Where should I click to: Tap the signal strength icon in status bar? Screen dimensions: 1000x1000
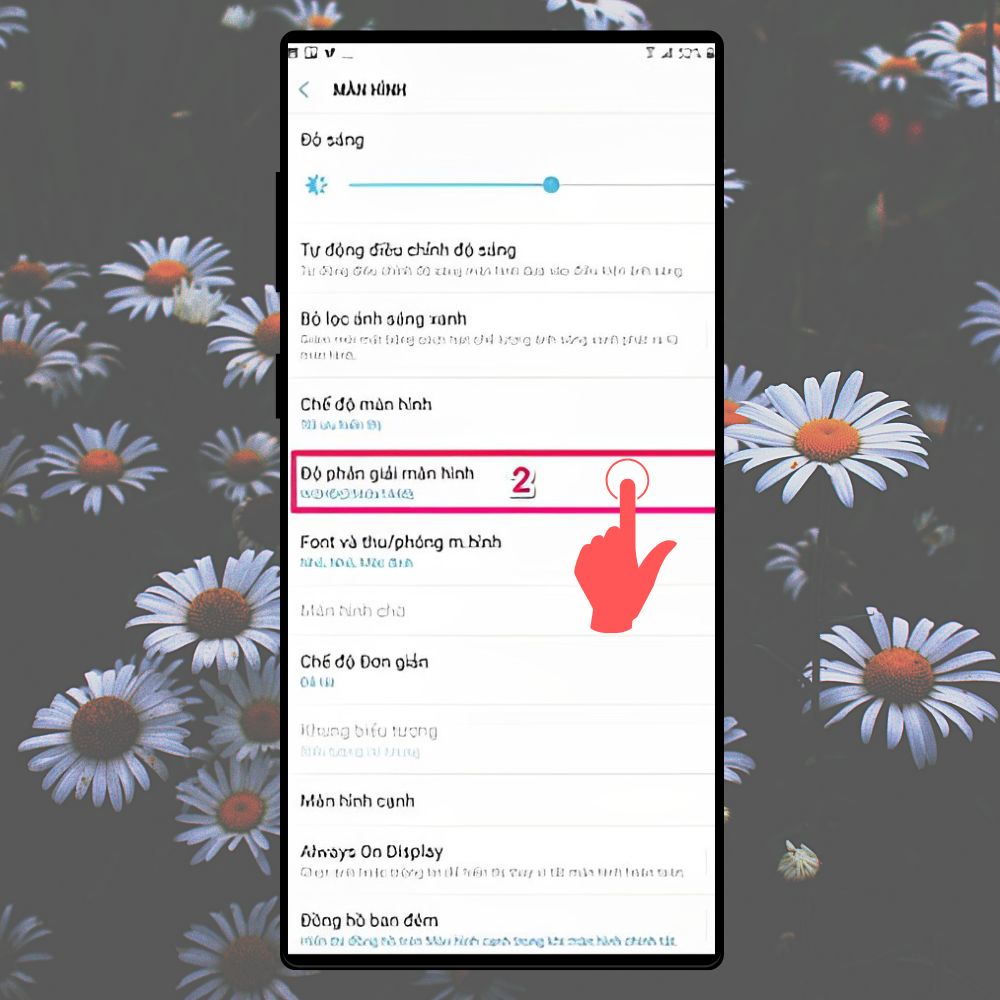coord(666,52)
